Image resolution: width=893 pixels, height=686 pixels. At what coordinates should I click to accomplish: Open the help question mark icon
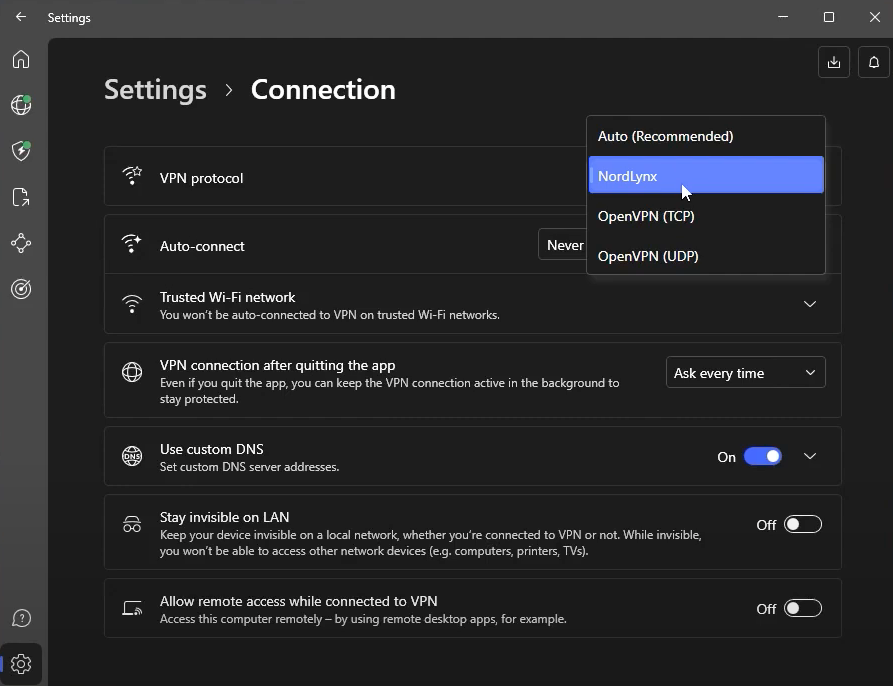21,618
